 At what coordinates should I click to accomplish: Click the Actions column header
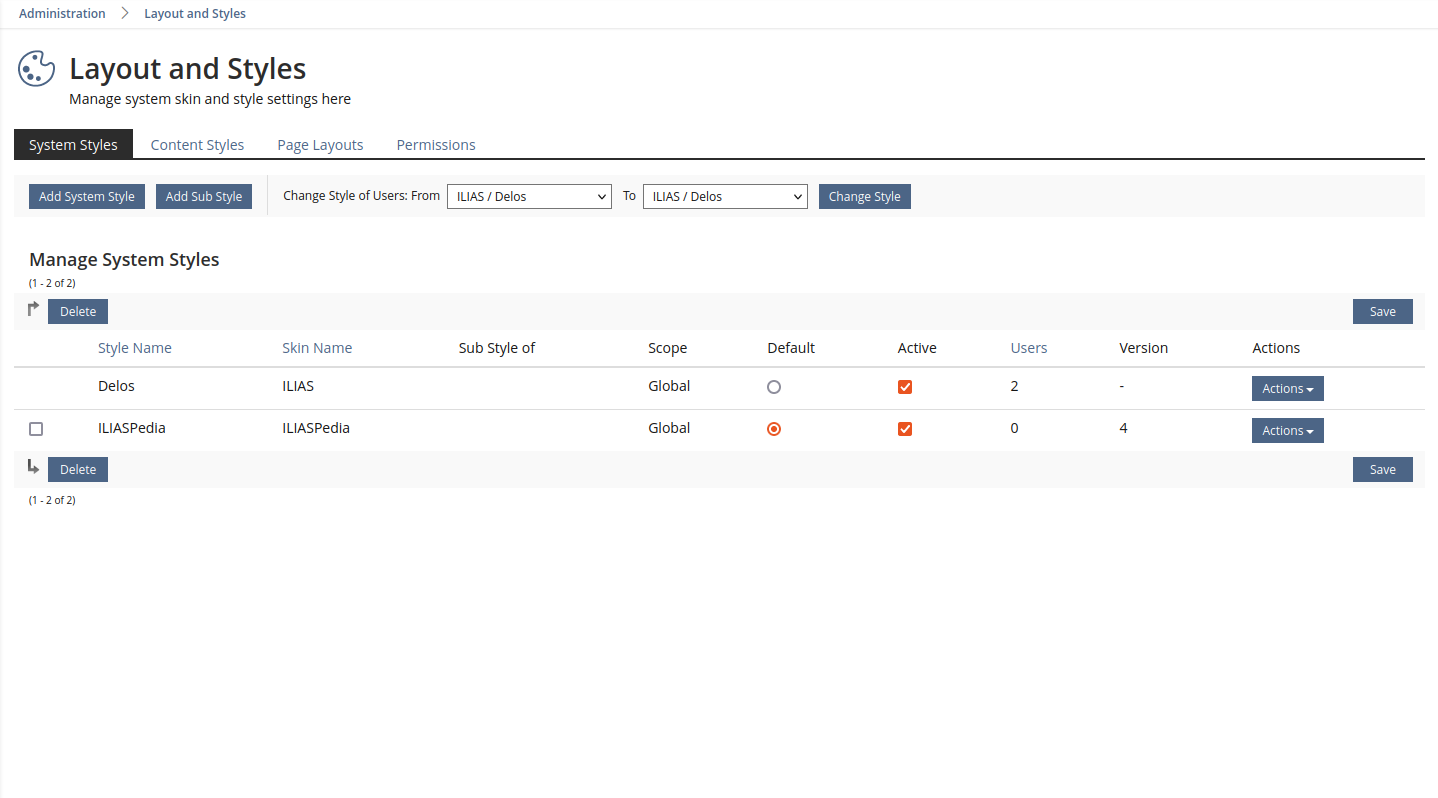tap(1276, 348)
